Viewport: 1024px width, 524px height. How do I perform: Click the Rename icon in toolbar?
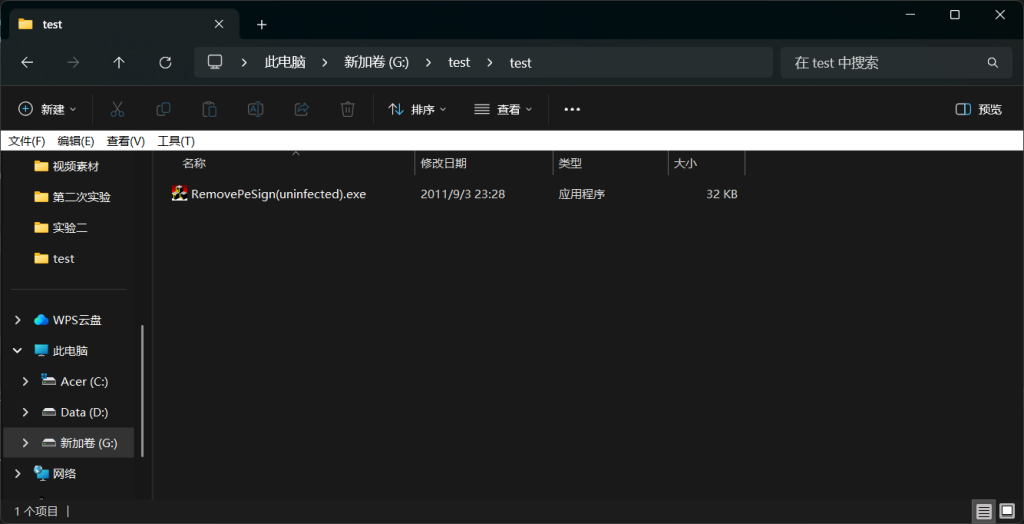tap(255, 109)
